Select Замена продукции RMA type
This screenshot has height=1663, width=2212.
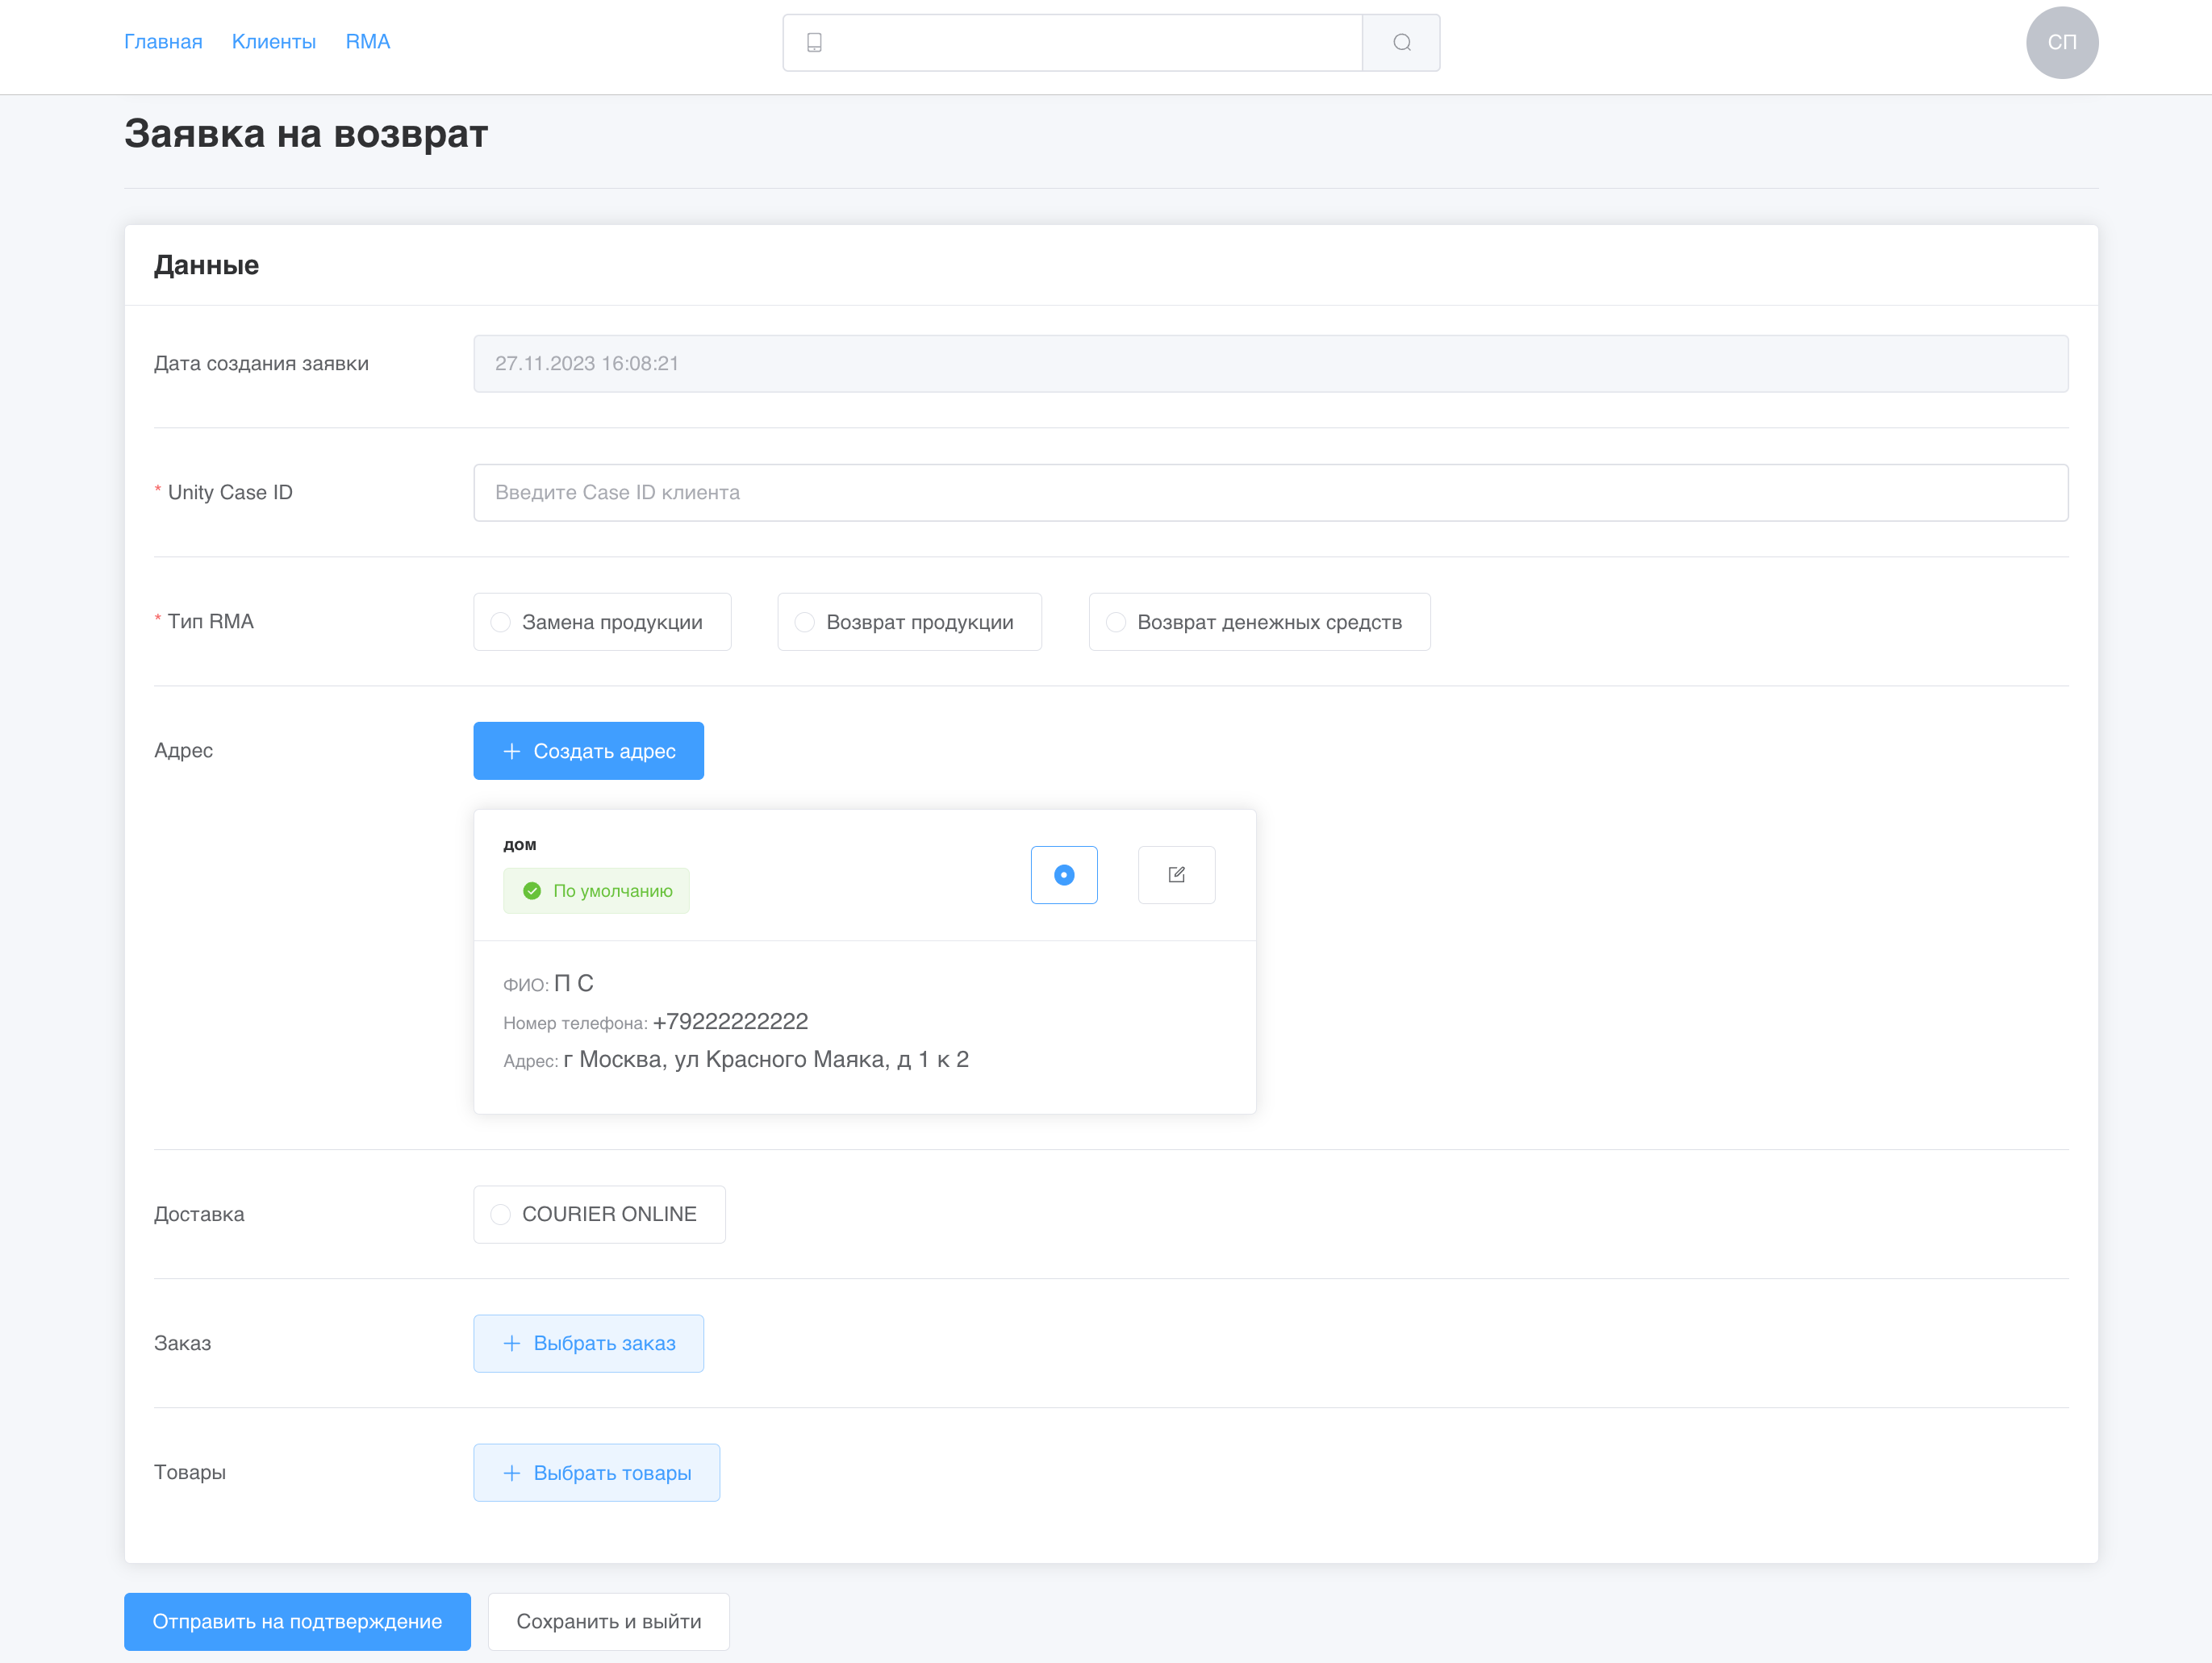pos(501,622)
